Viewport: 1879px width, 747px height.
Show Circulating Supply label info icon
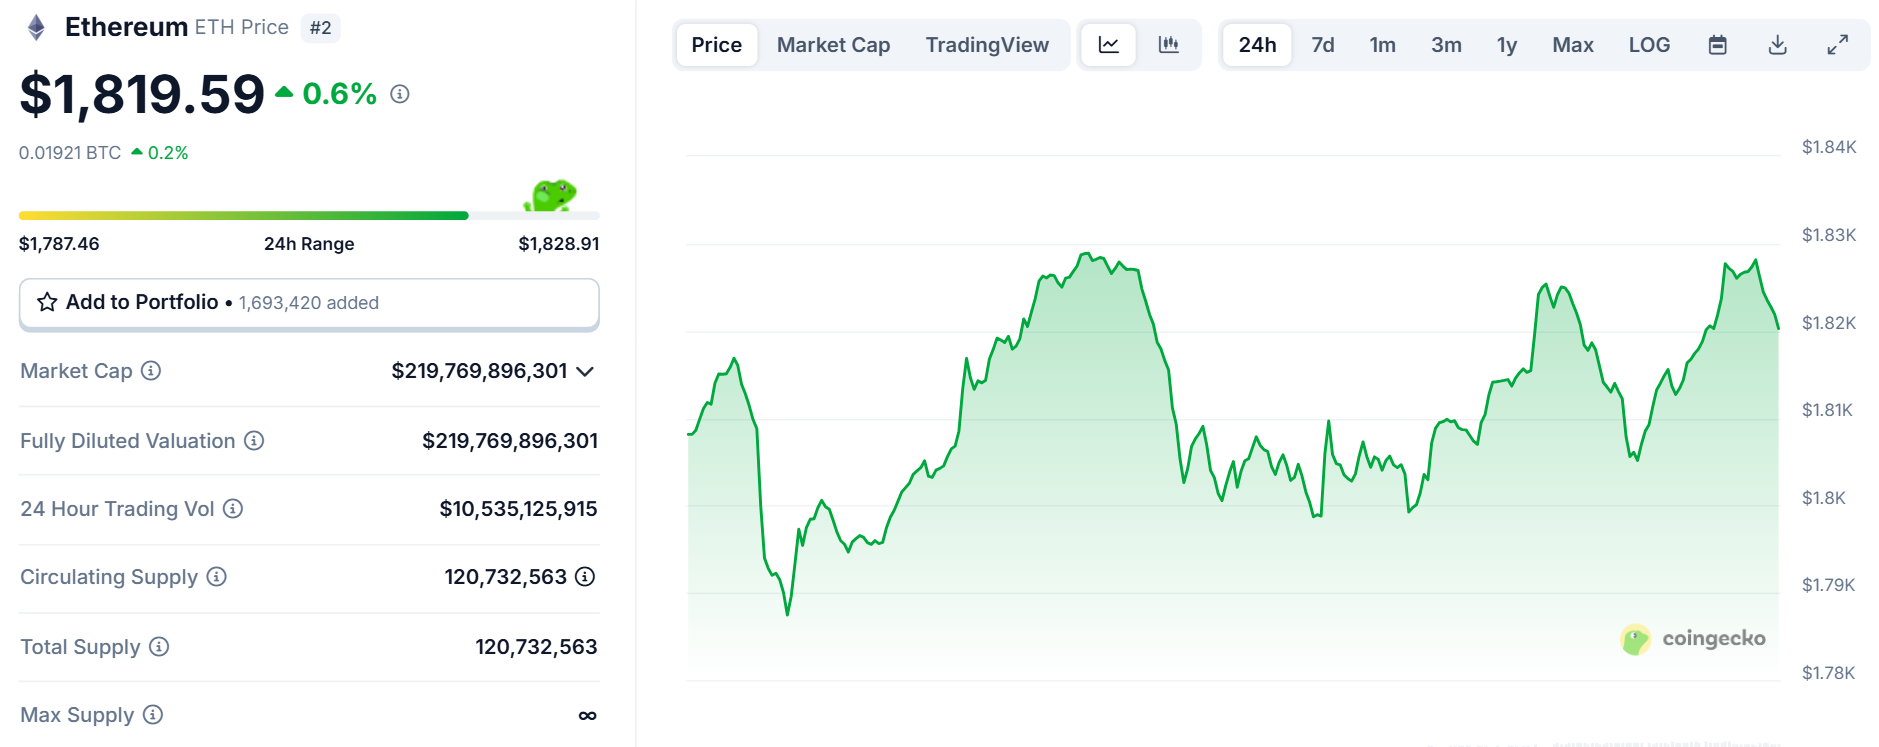coord(217,577)
